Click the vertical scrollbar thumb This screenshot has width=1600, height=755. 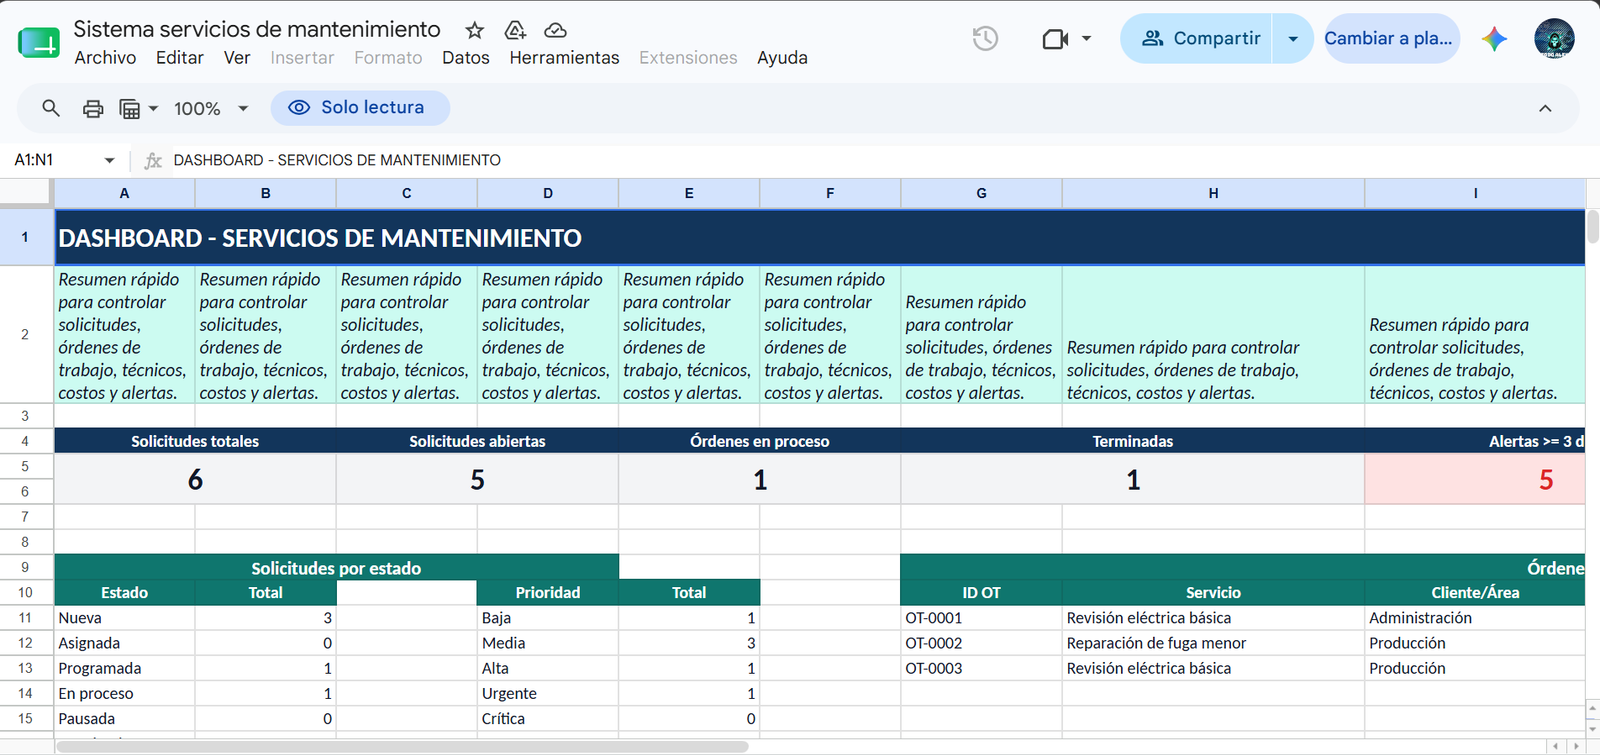(1592, 227)
